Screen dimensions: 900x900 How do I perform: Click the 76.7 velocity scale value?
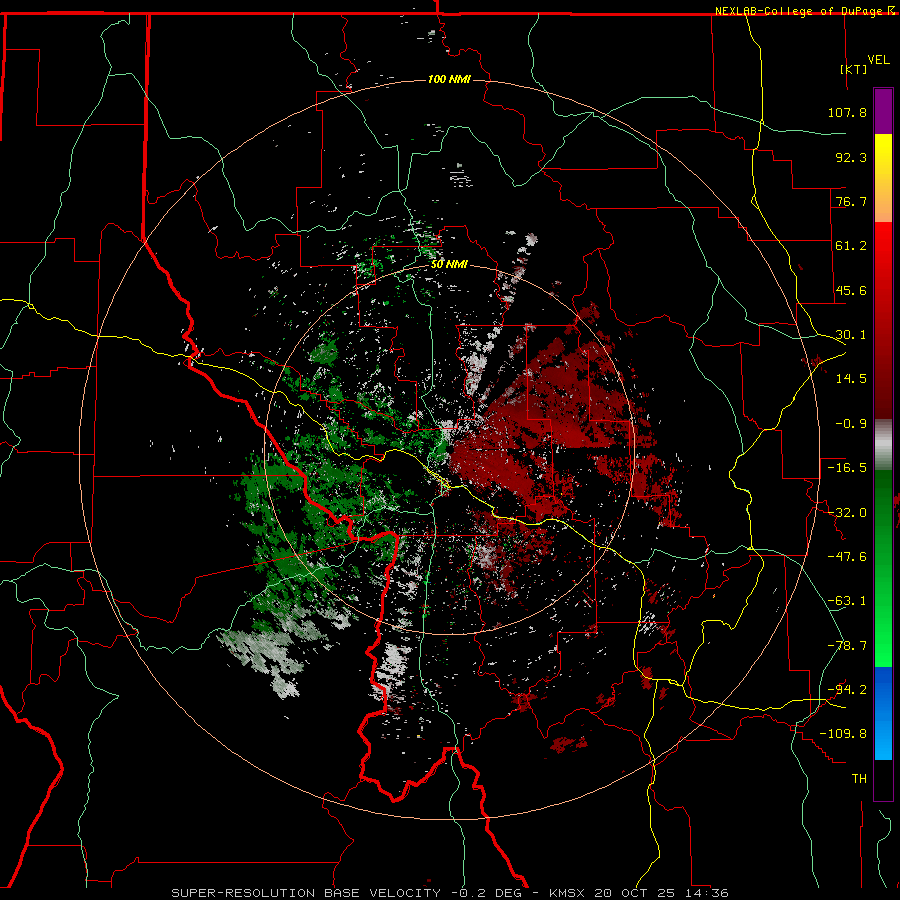coord(851,201)
